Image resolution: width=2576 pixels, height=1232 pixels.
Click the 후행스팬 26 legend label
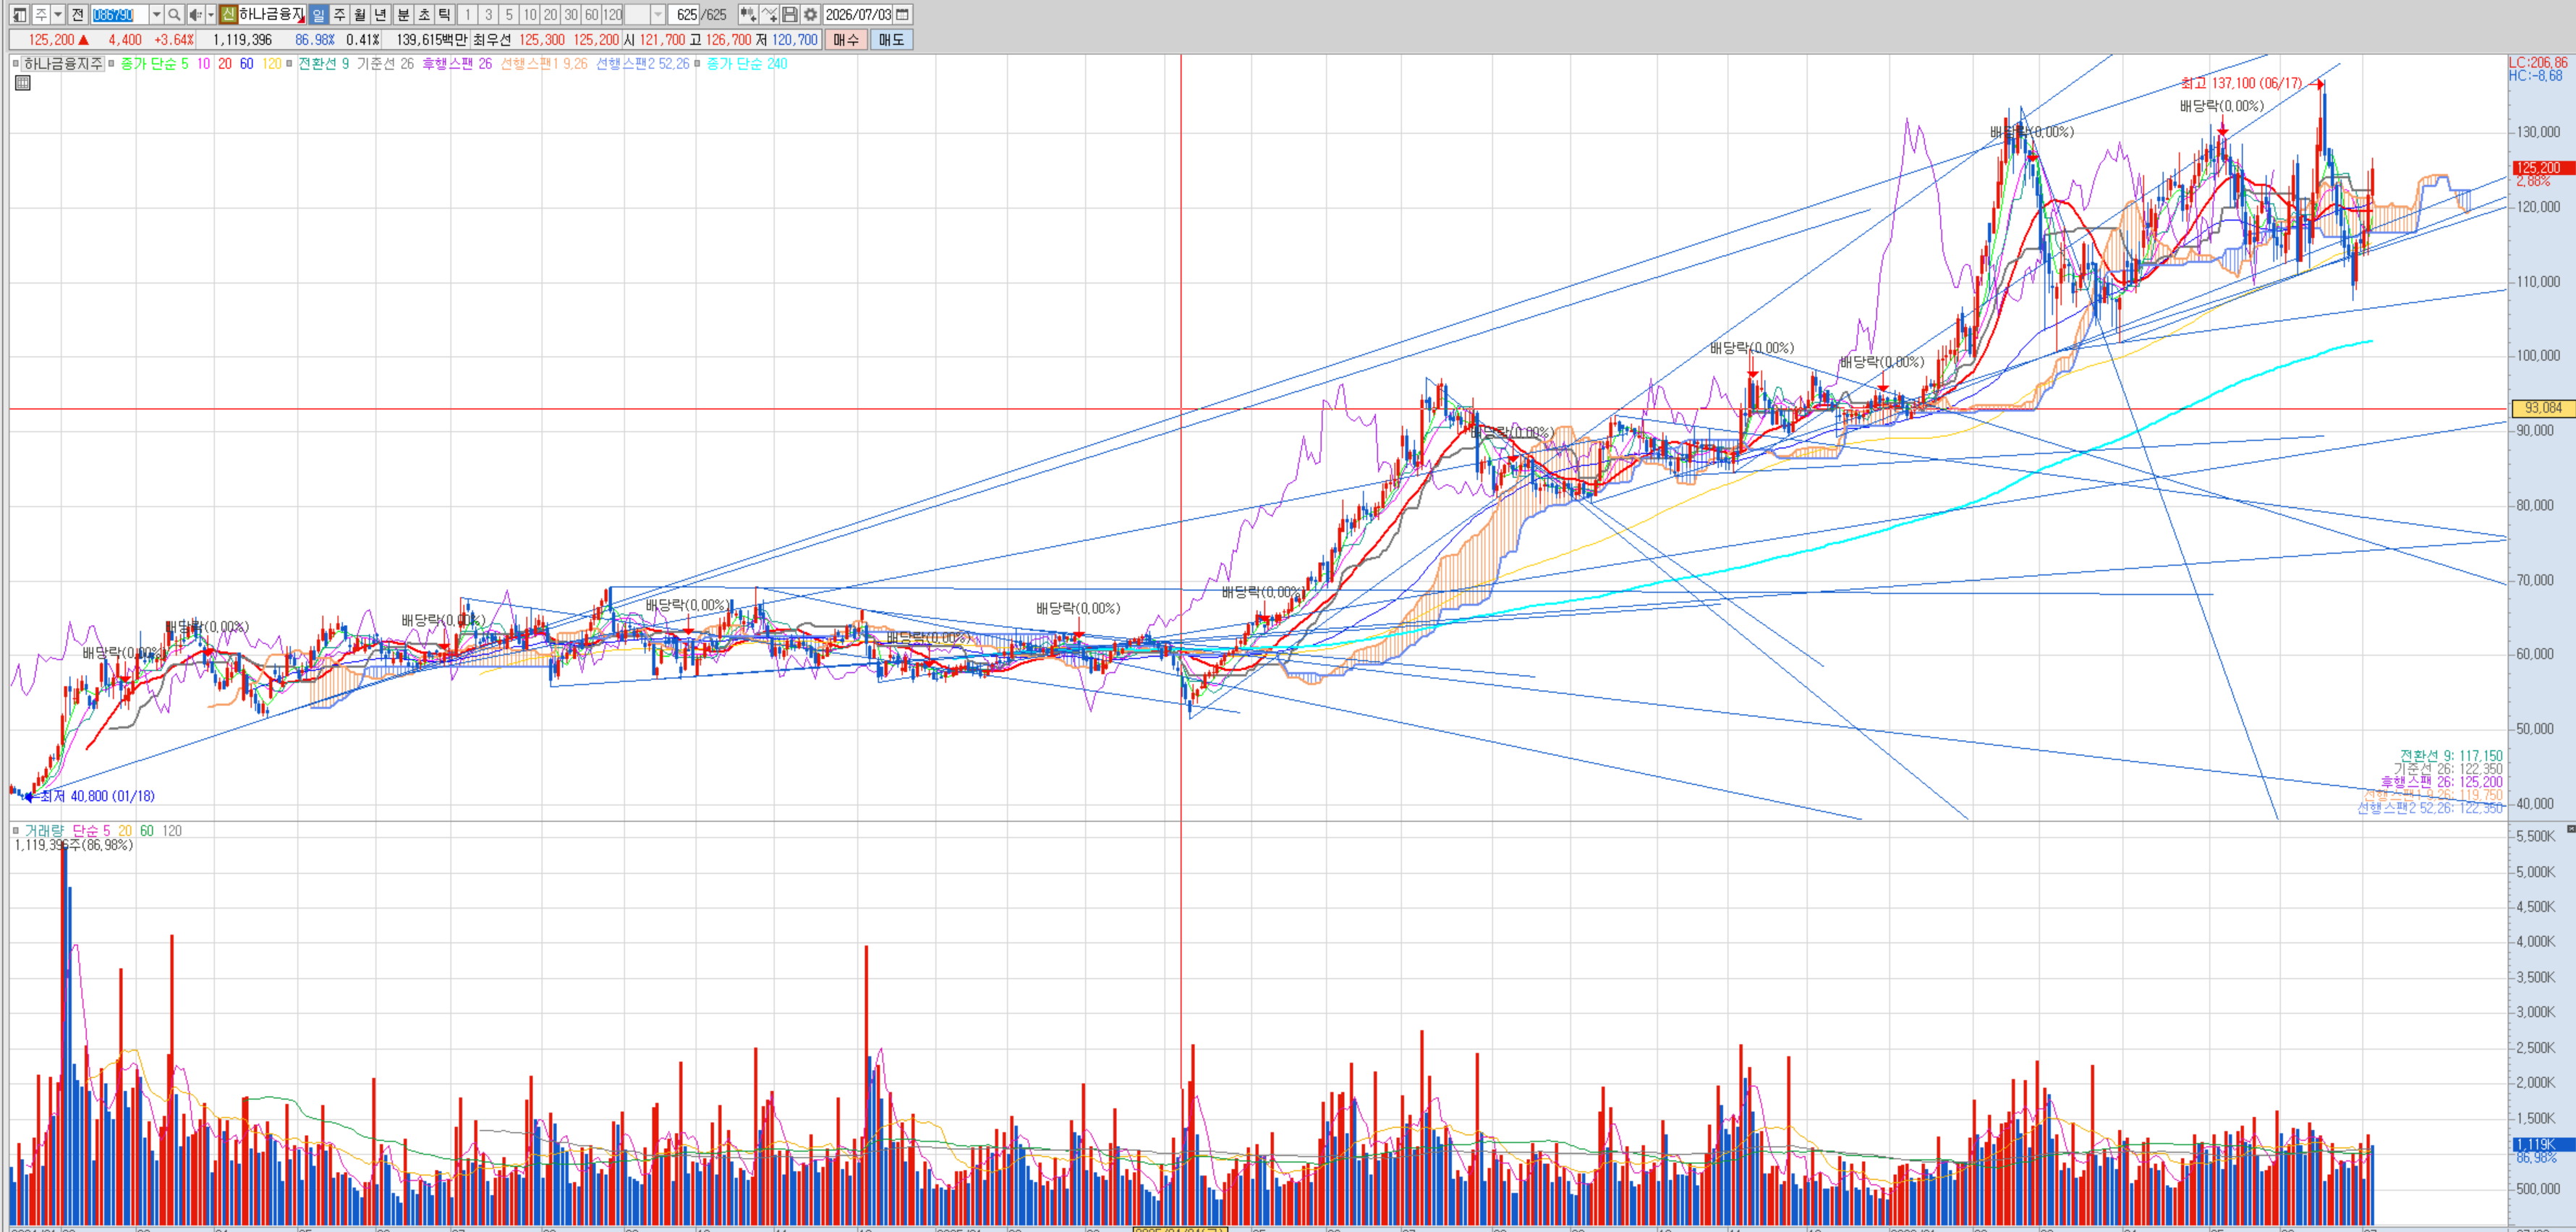(457, 64)
